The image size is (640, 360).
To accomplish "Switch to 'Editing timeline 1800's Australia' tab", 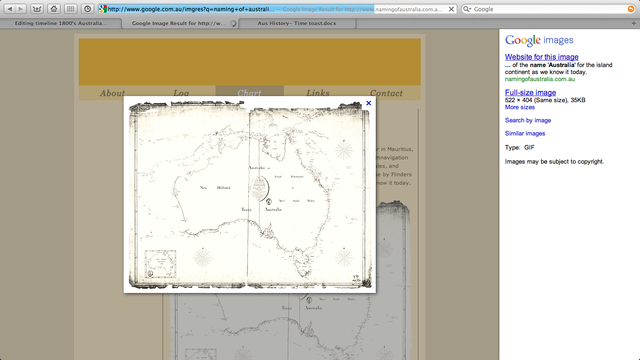I will tap(61, 23).
